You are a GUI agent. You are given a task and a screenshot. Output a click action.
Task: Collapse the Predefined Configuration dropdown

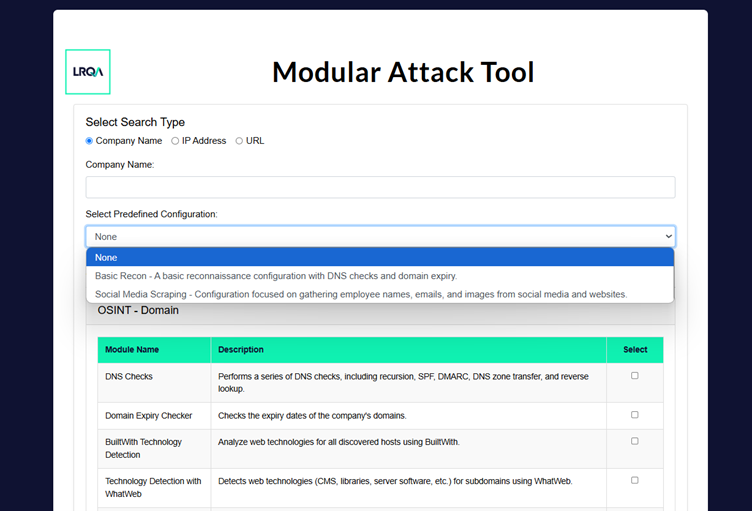click(380, 236)
